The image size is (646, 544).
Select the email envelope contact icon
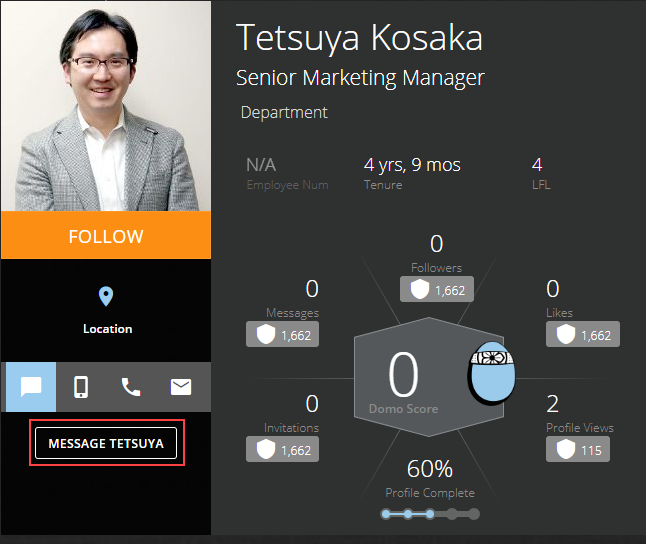(181, 387)
